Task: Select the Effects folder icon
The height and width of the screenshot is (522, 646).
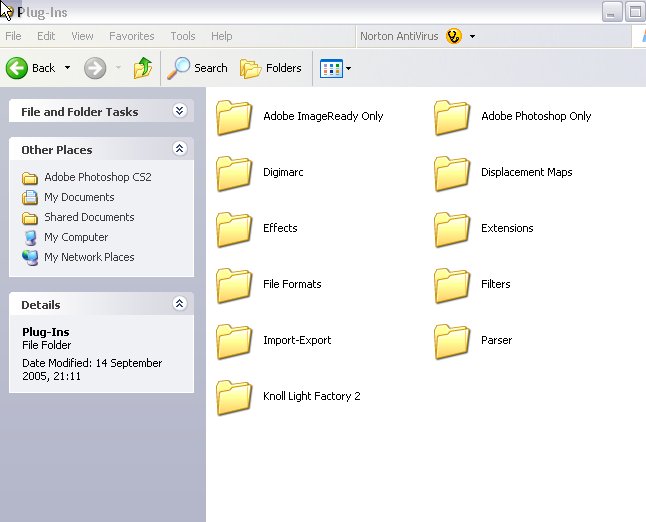Action: [234, 229]
